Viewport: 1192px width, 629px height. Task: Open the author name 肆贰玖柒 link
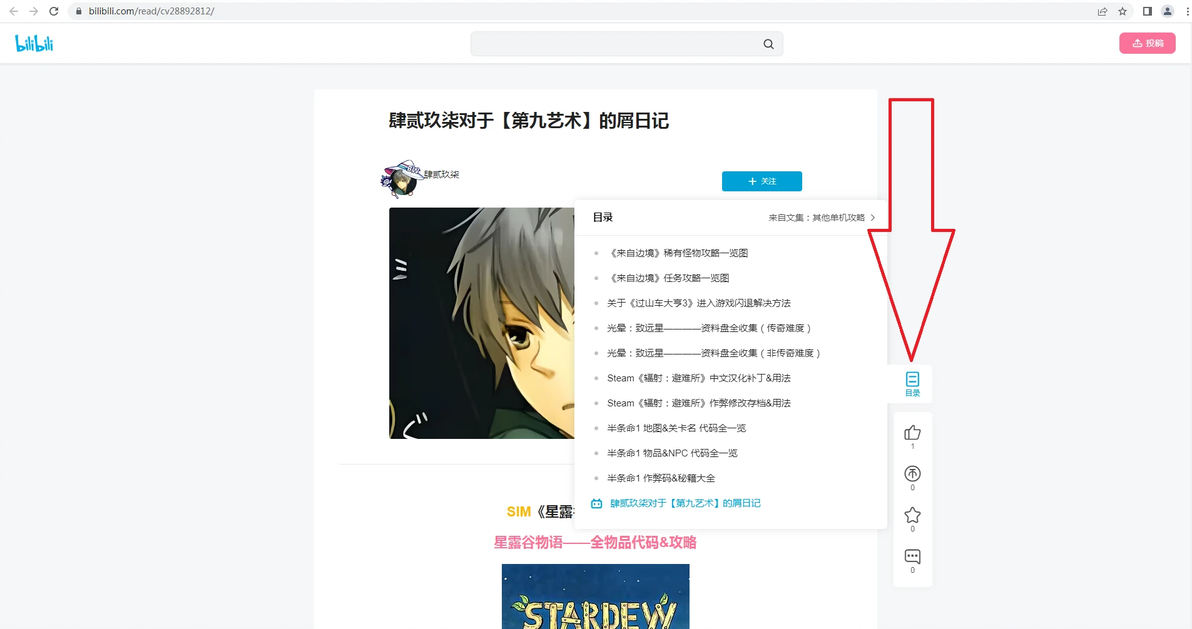tap(442, 174)
